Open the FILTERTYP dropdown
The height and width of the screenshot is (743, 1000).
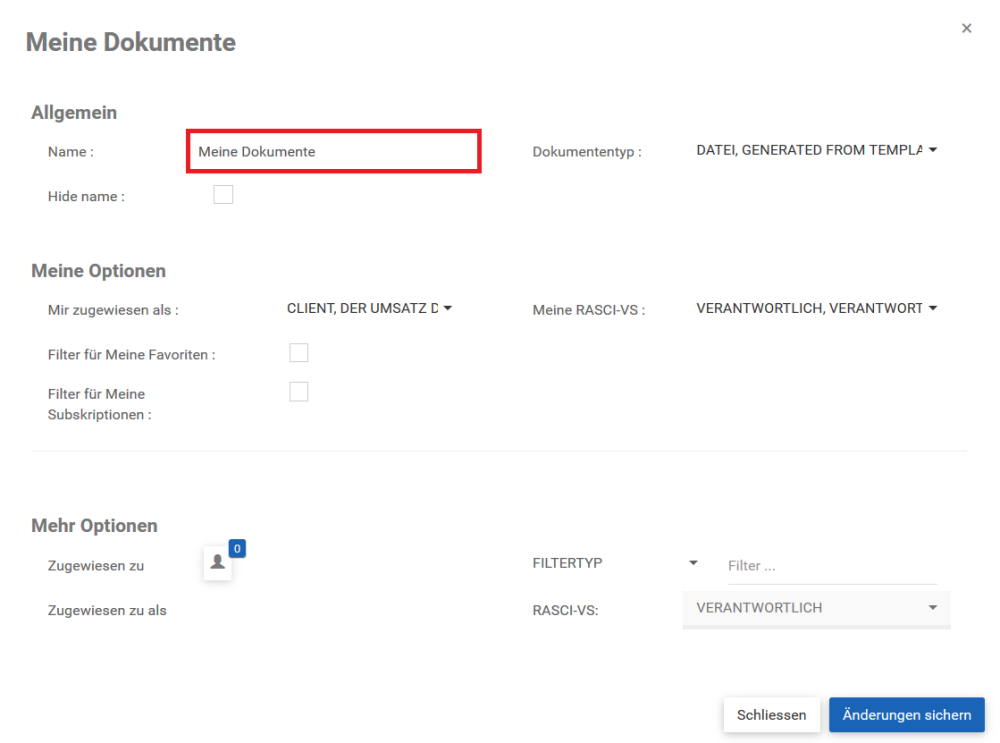[615, 563]
